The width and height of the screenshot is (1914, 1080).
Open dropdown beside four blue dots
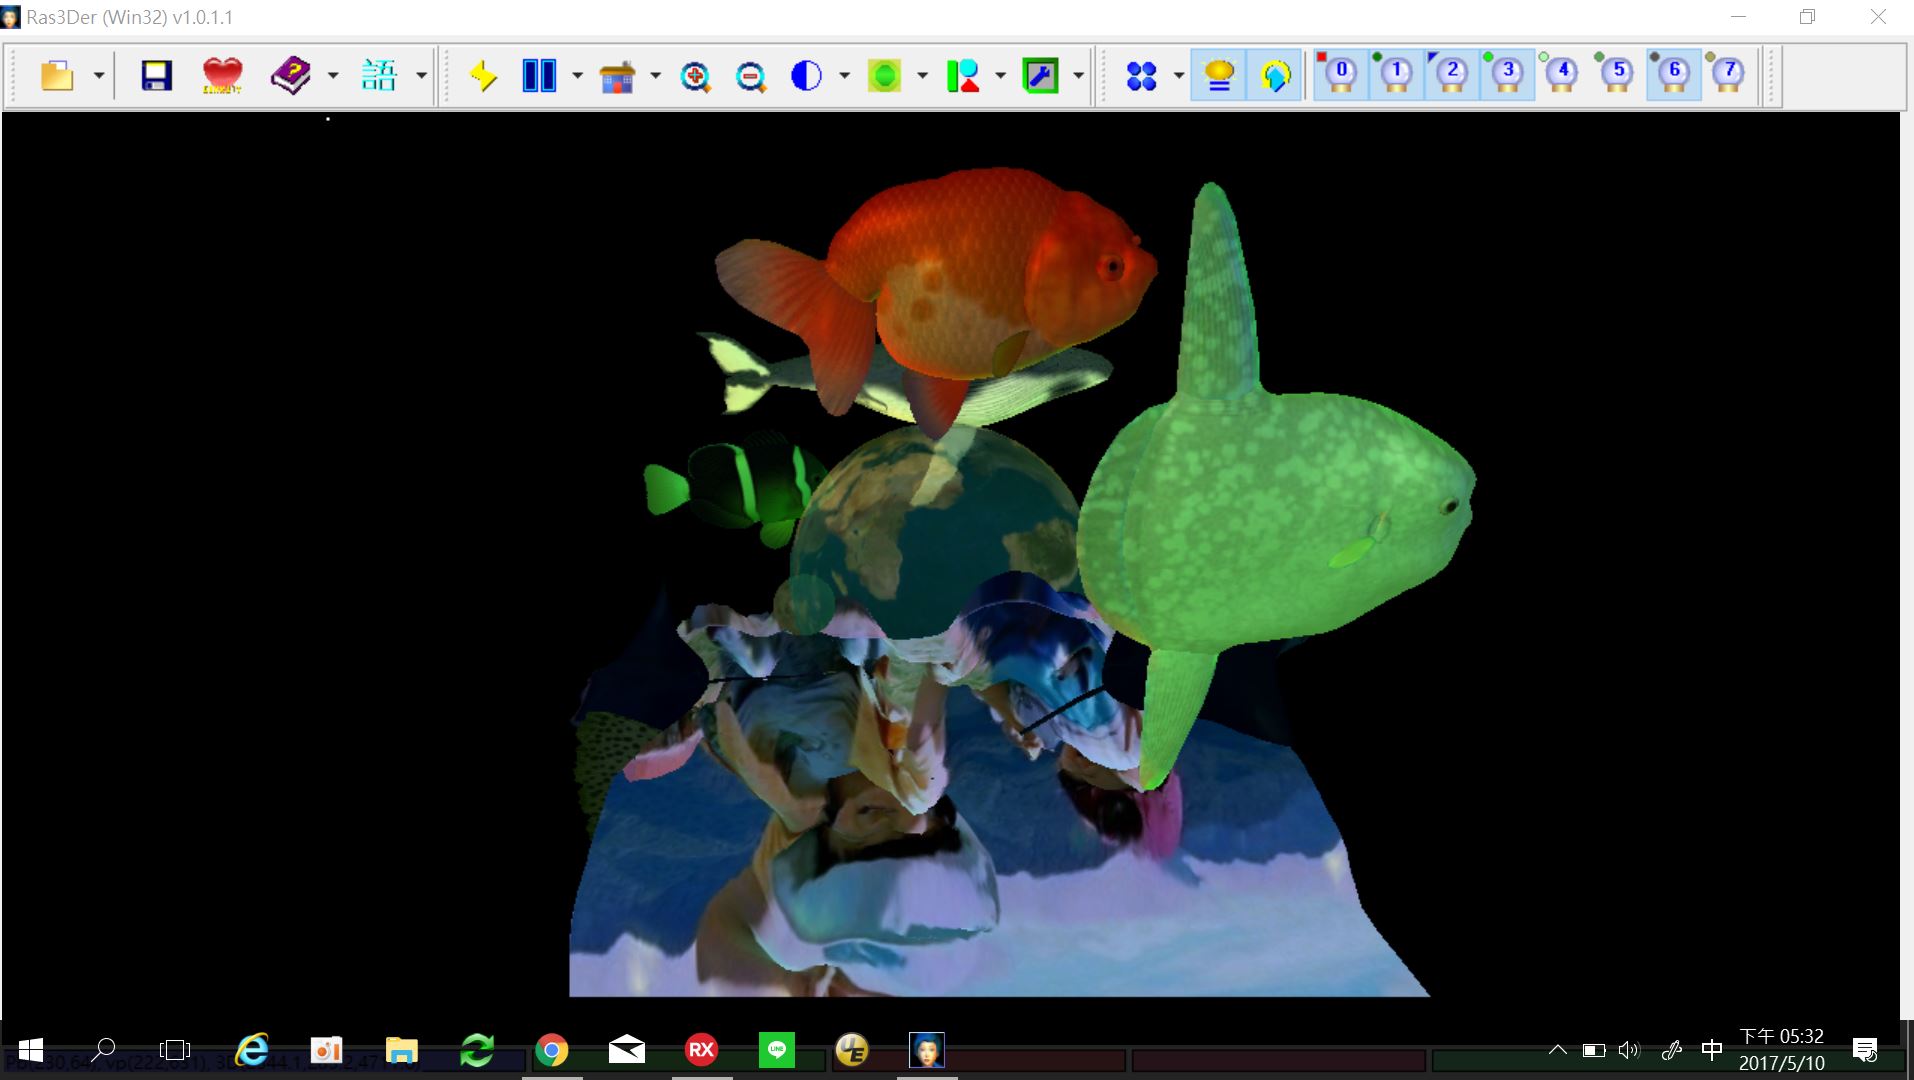pos(1179,76)
